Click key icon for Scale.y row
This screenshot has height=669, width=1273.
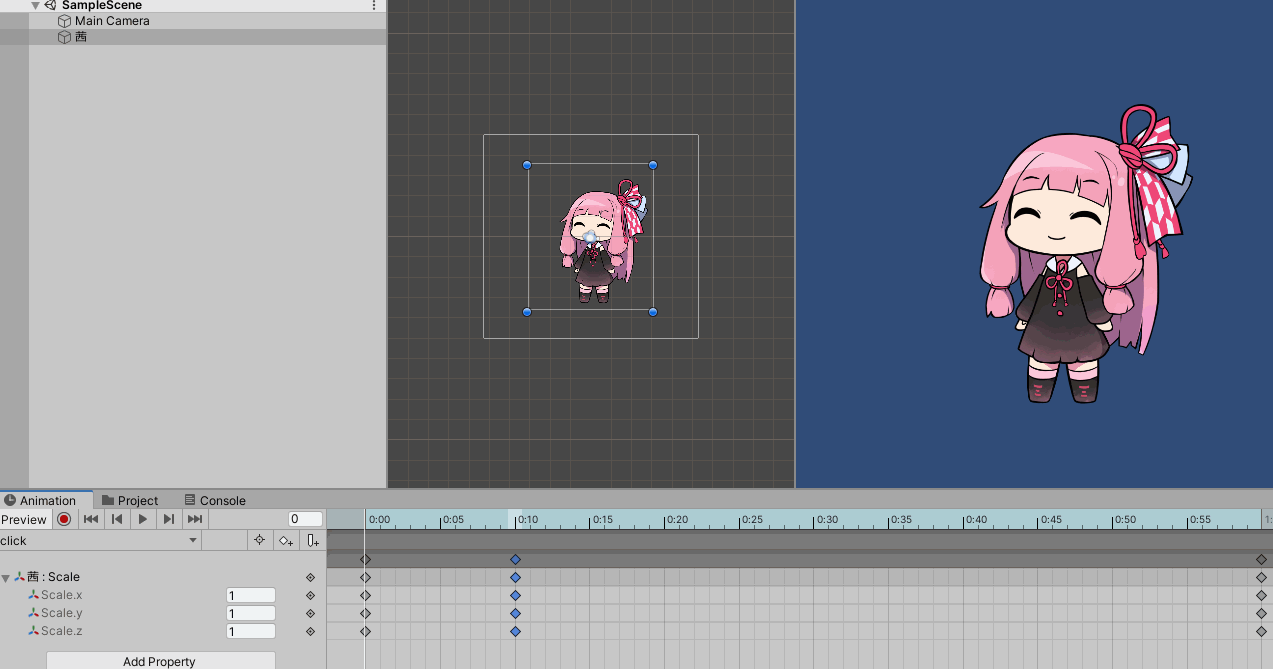point(310,613)
